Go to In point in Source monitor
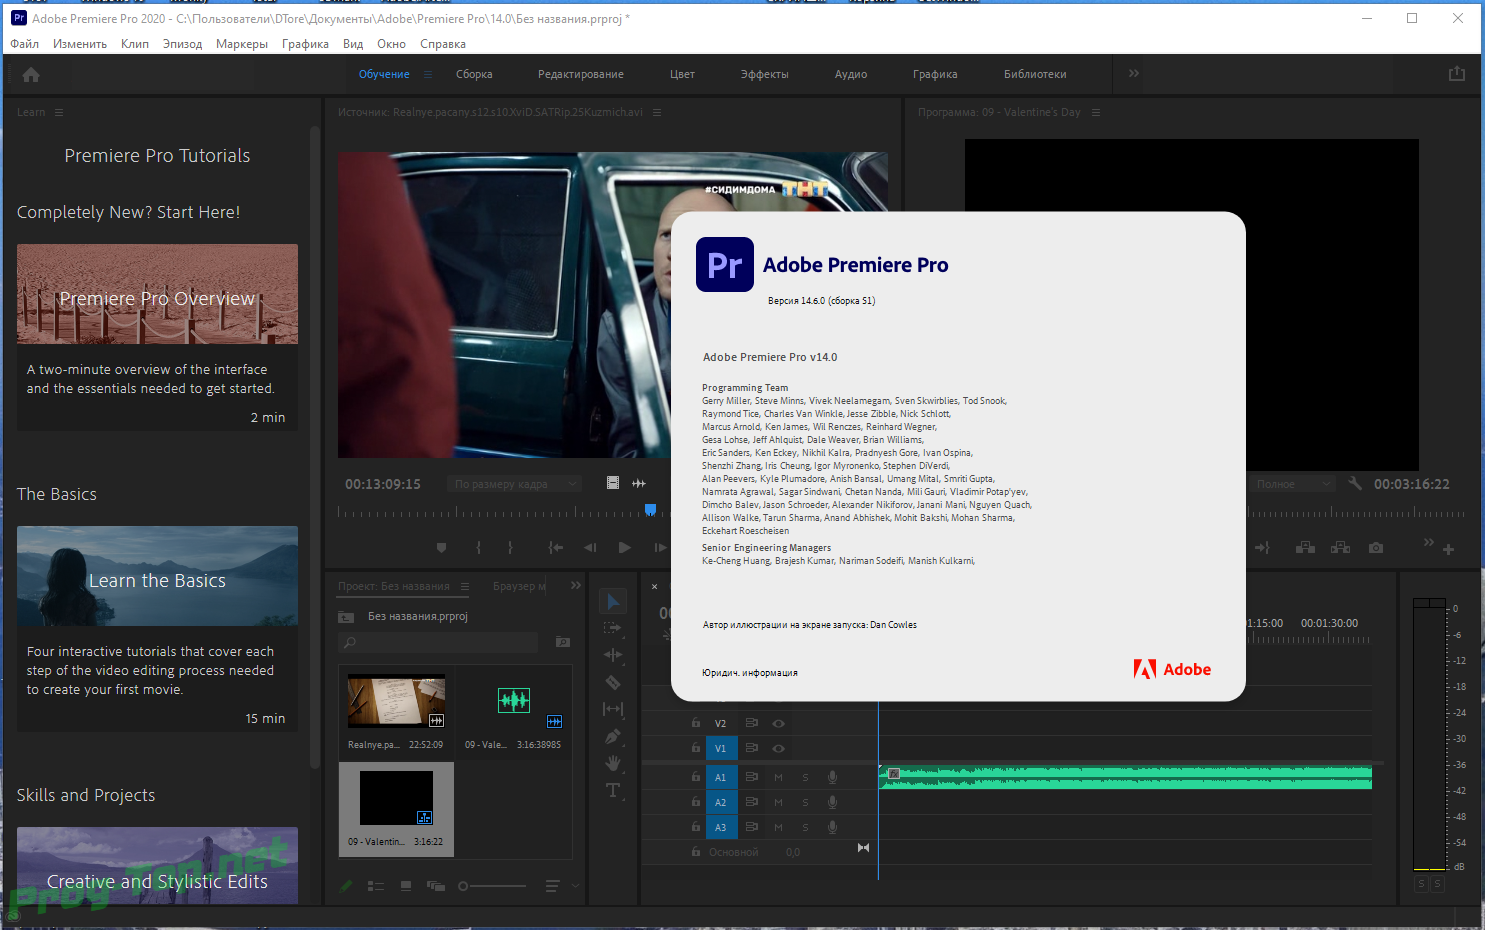 pyautogui.click(x=556, y=547)
